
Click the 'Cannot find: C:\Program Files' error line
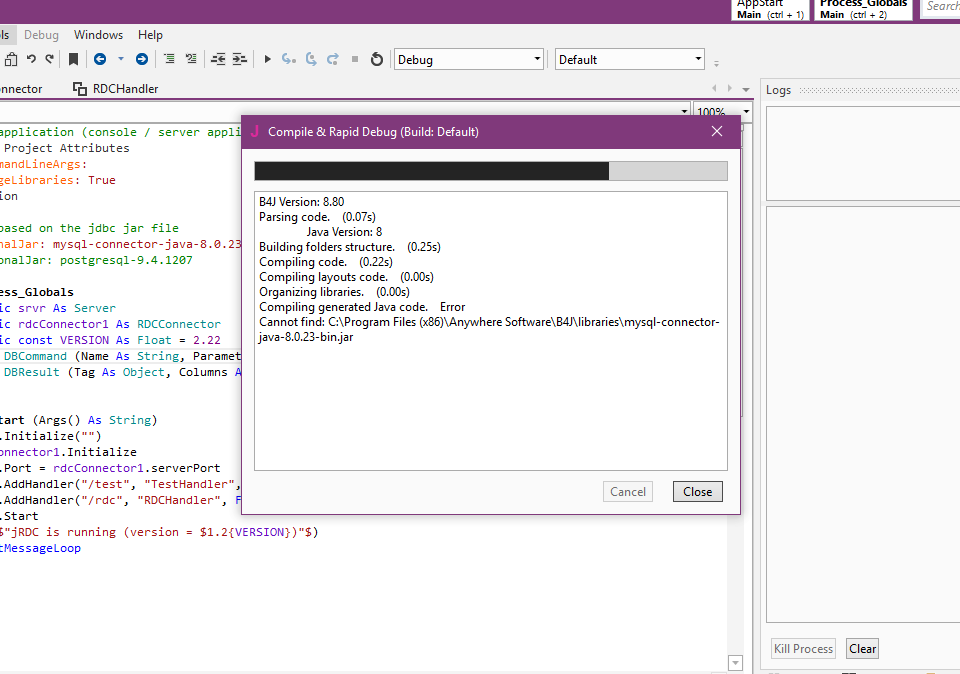(489, 329)
